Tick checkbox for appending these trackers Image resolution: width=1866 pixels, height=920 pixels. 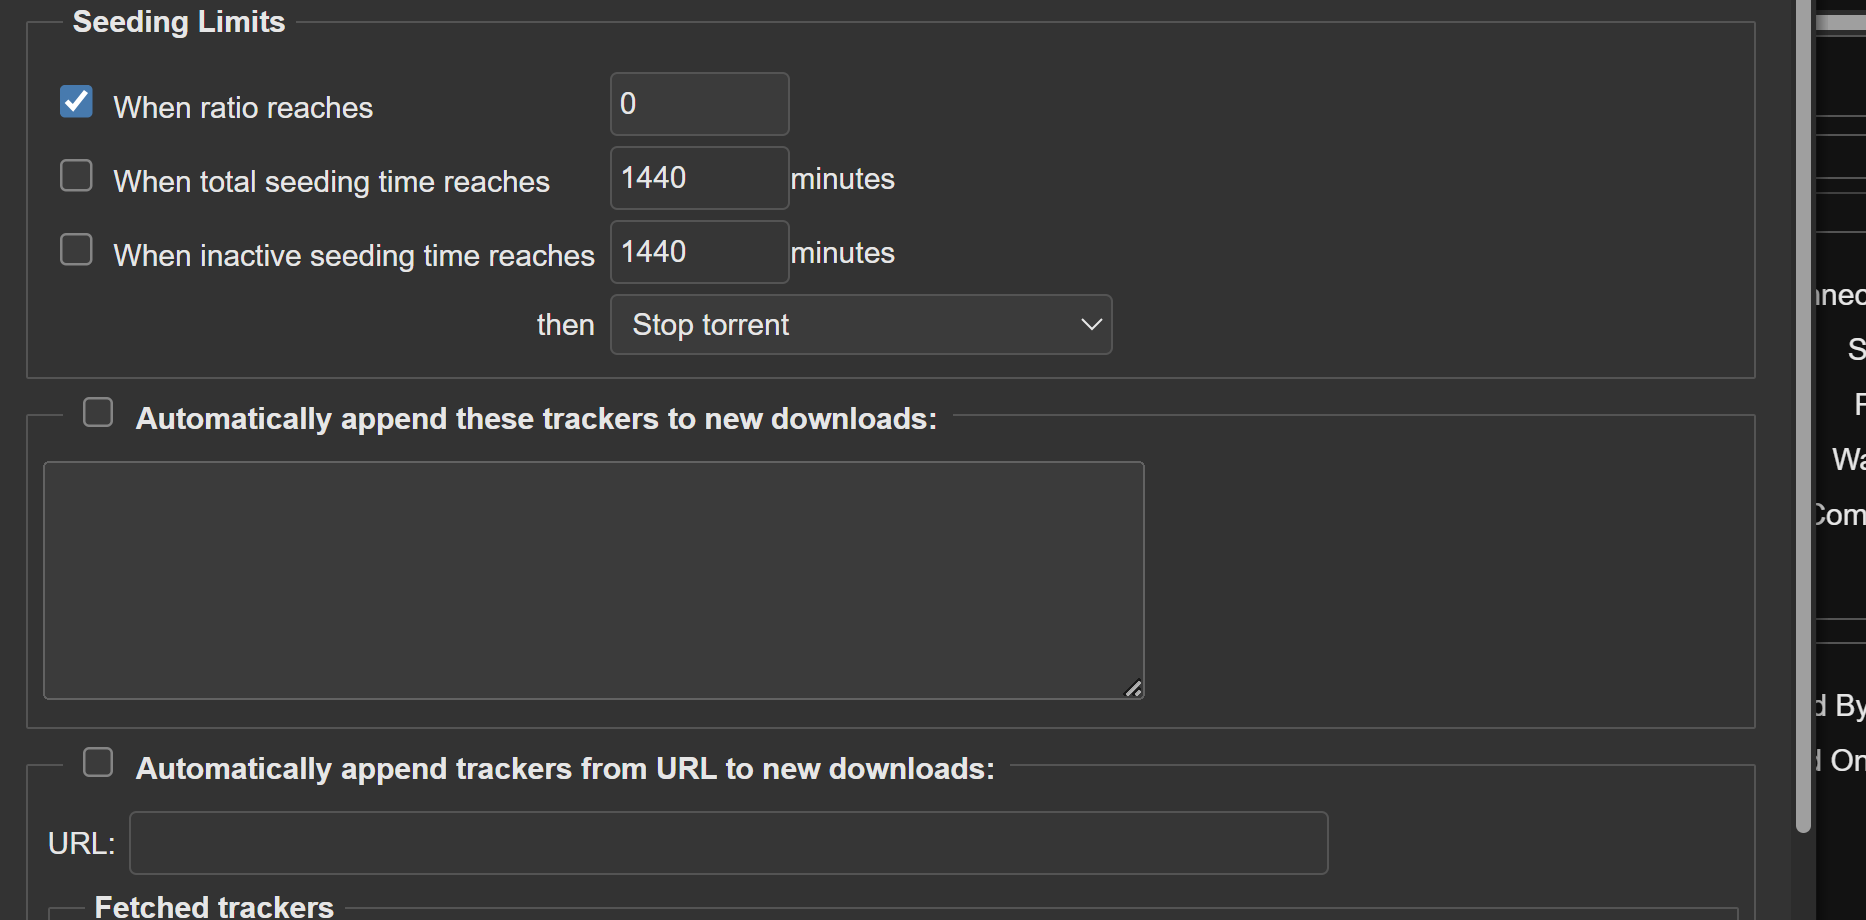[98, 413]
